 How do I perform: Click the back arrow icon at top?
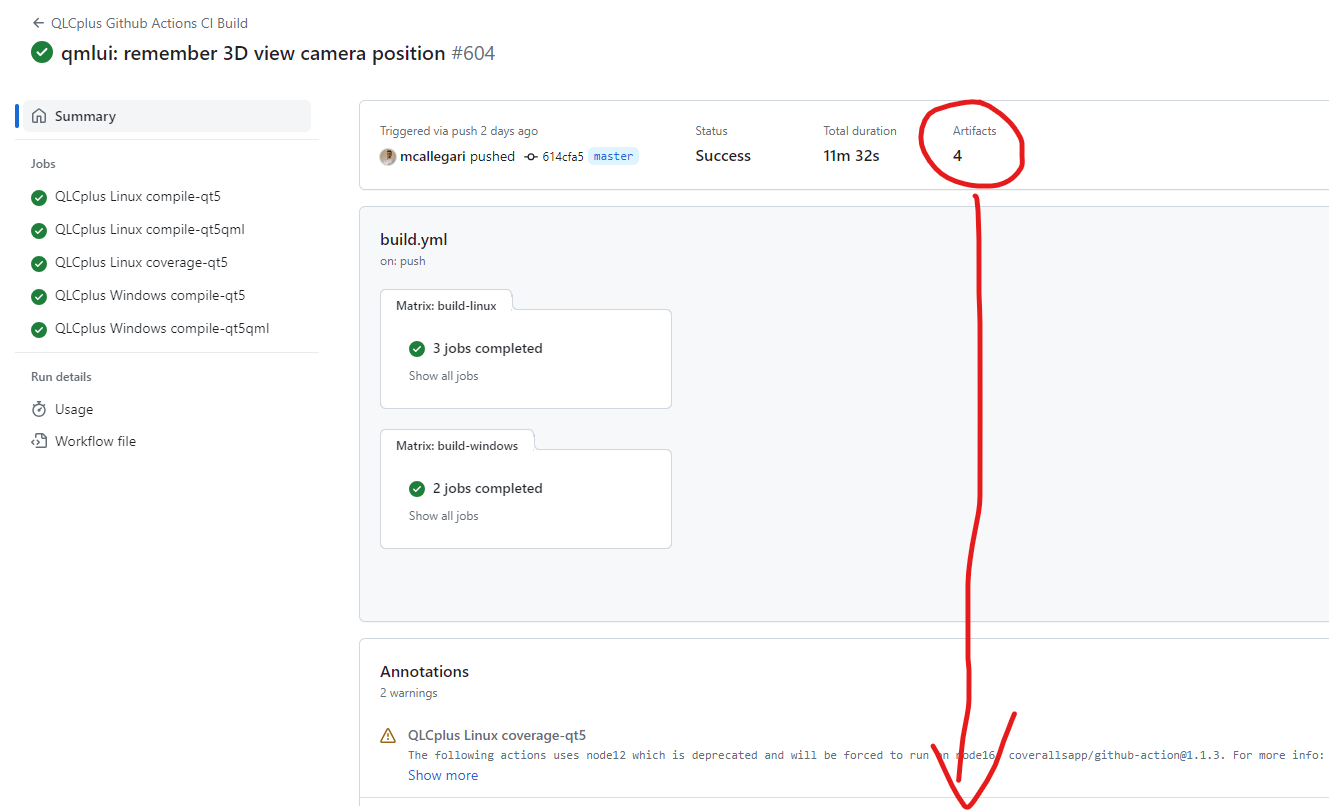38,23
